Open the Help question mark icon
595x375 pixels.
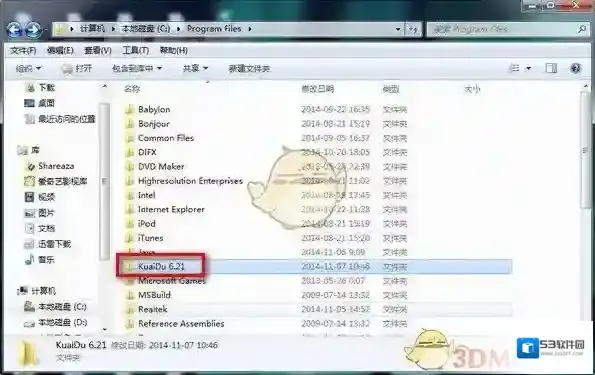point(575,68)
